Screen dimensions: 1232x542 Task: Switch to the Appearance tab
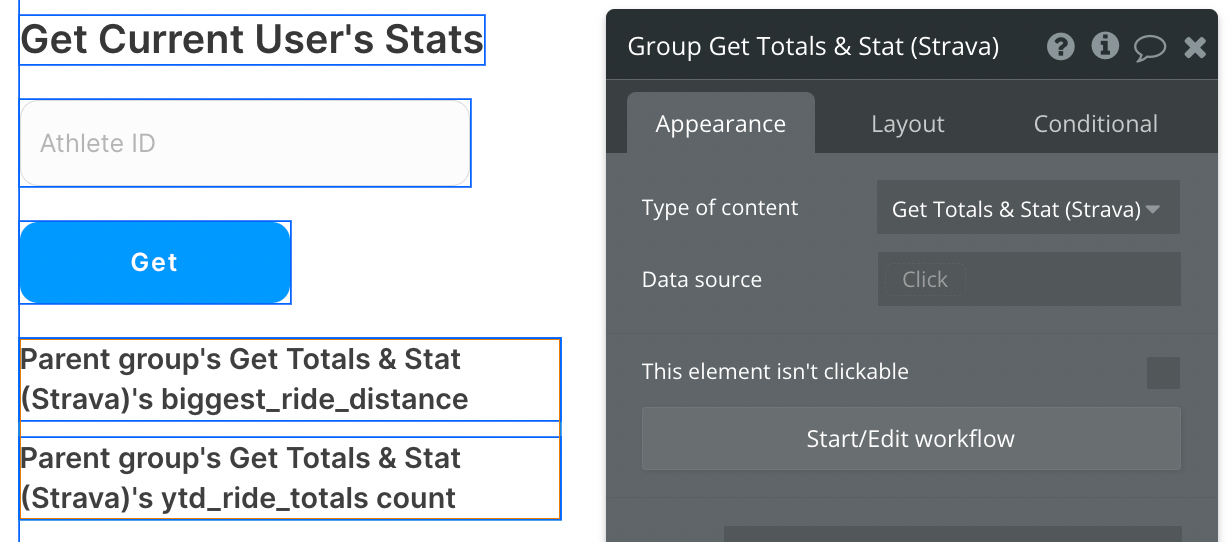(x=720, y=124)
